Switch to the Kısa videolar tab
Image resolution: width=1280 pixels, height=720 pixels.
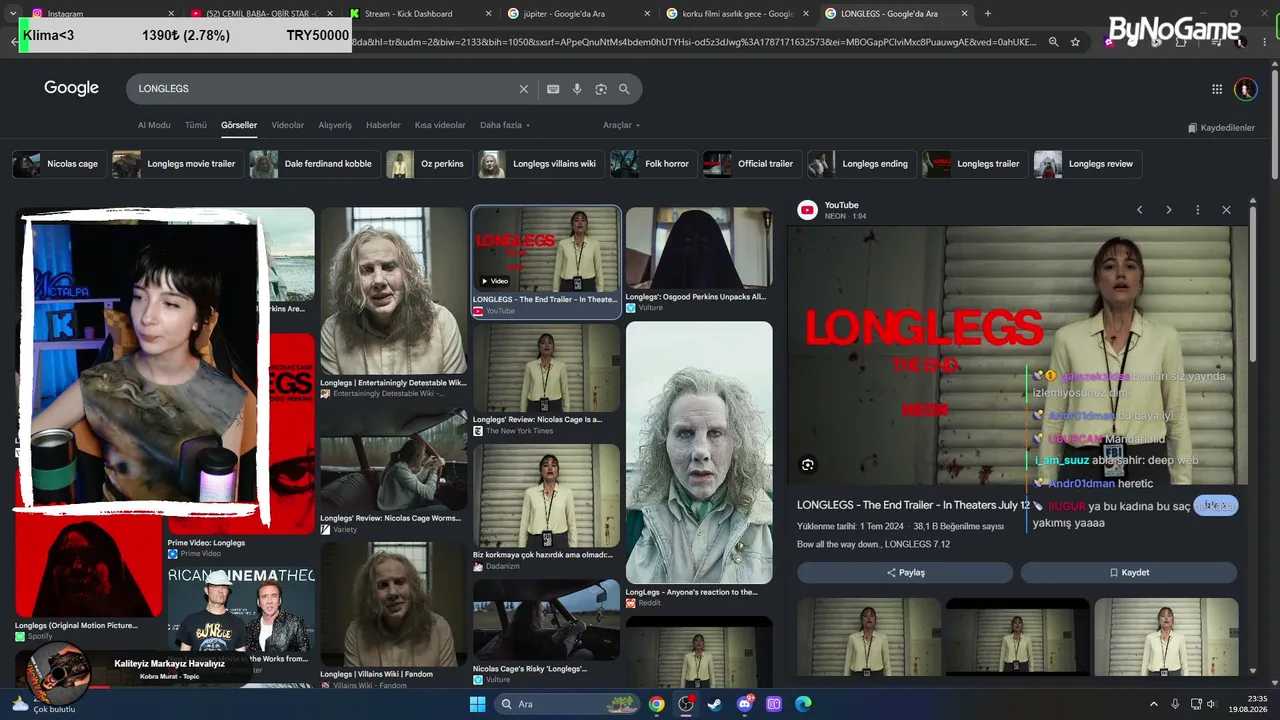(x=440, y=125)
